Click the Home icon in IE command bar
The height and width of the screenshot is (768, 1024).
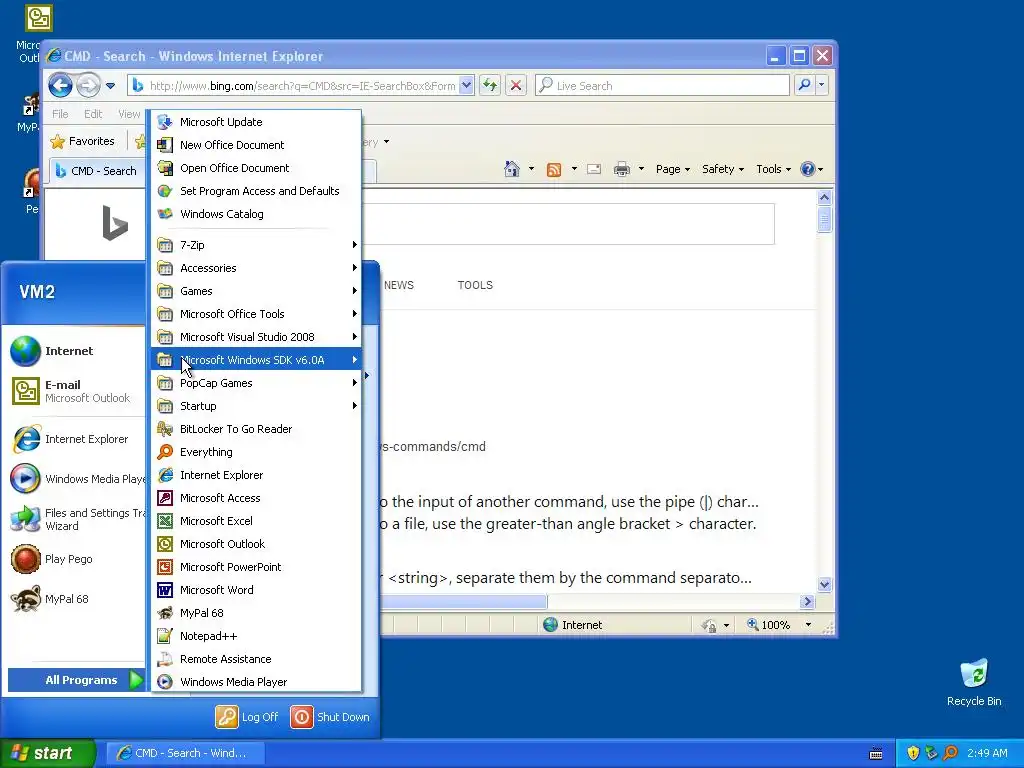tap(512, 169)
